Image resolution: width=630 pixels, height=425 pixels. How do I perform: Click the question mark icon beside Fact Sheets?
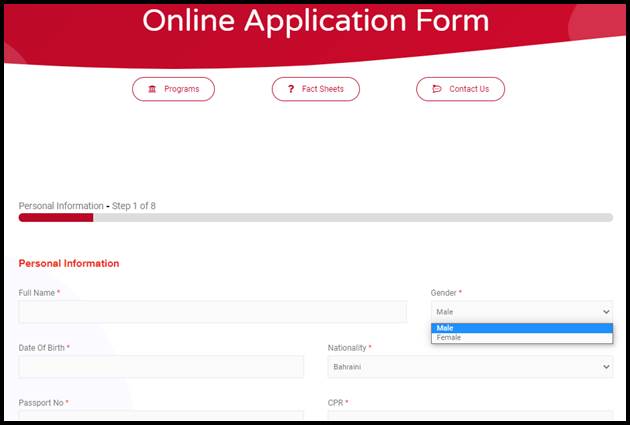(289, 89)
